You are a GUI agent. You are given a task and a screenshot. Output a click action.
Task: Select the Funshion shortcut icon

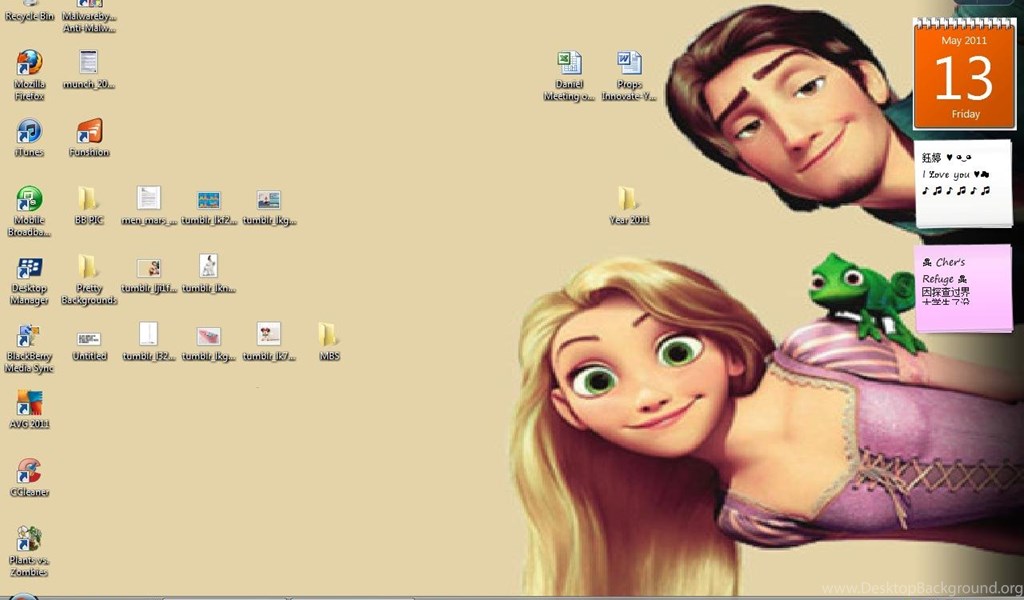click(x=89, y=138)
